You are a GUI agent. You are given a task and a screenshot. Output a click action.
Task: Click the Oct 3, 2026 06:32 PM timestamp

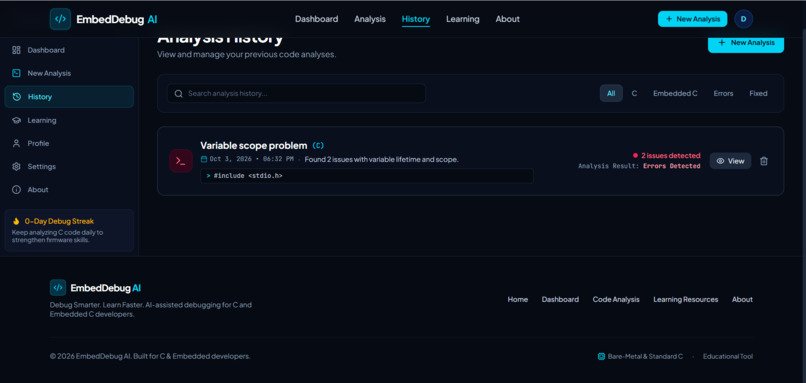(x=251, y=159)
